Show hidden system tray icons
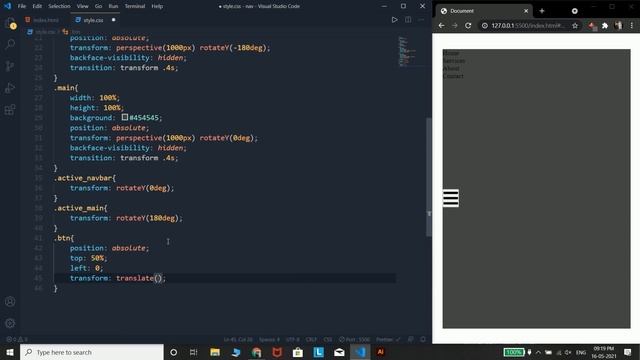This screenshot has height=360, width=640. pos(538,352)
